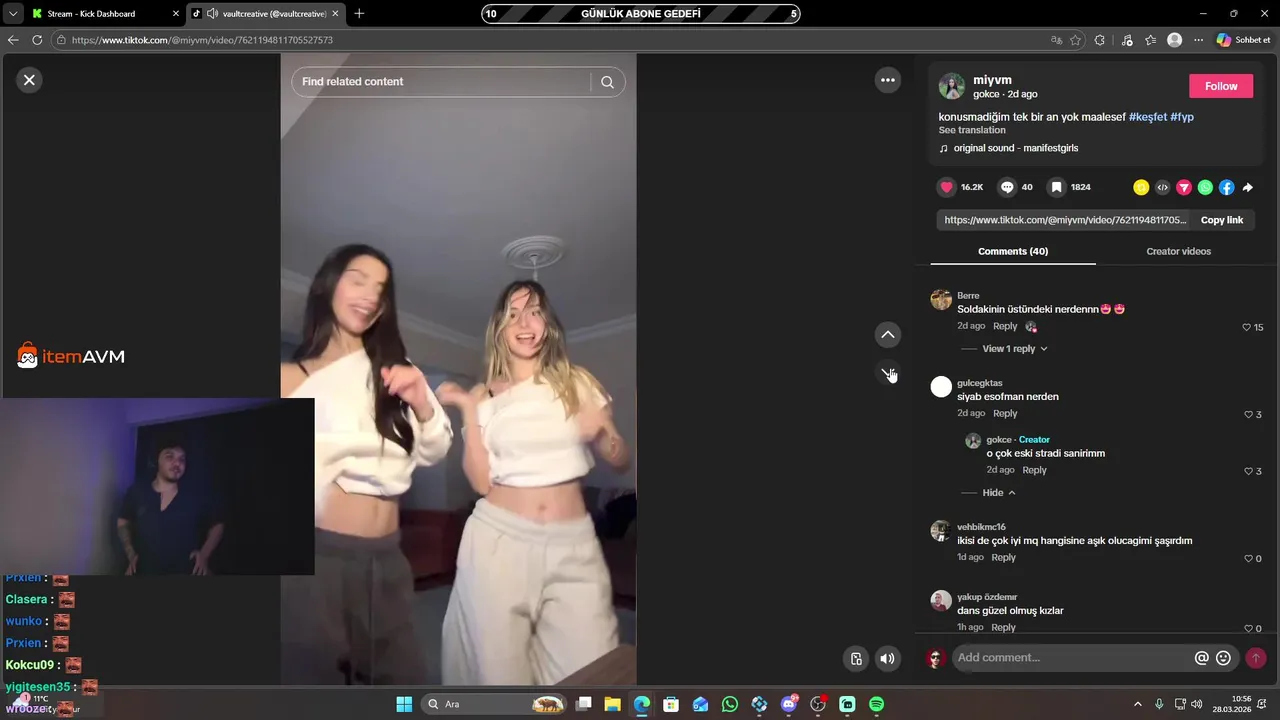Viewport: 1280px width, 720px height.
Task: Open comments via the speech bubble icon
Action: (x=1007, y=187)
